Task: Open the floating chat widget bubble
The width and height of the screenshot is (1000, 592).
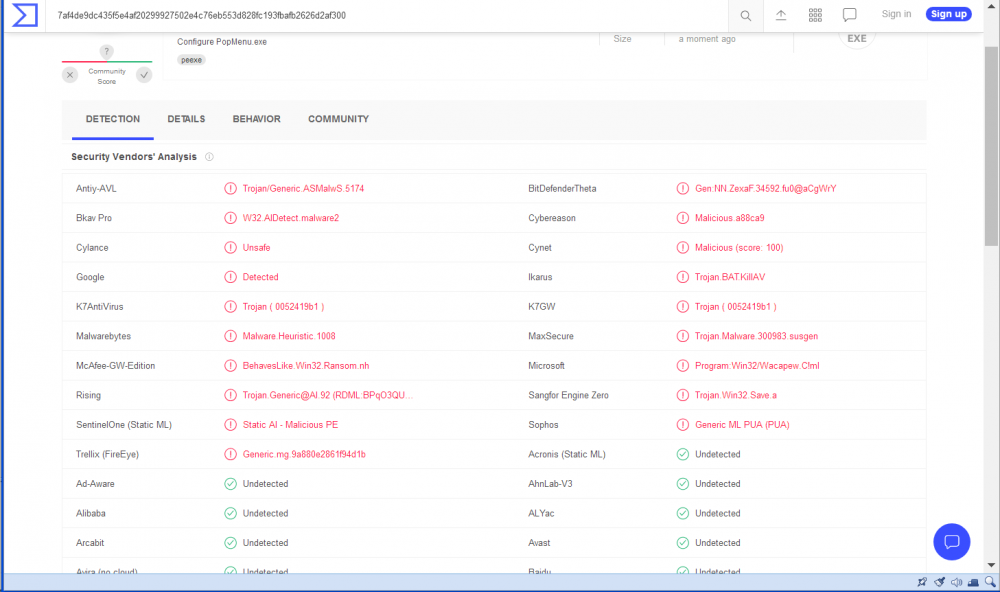Action: point(951,541)
